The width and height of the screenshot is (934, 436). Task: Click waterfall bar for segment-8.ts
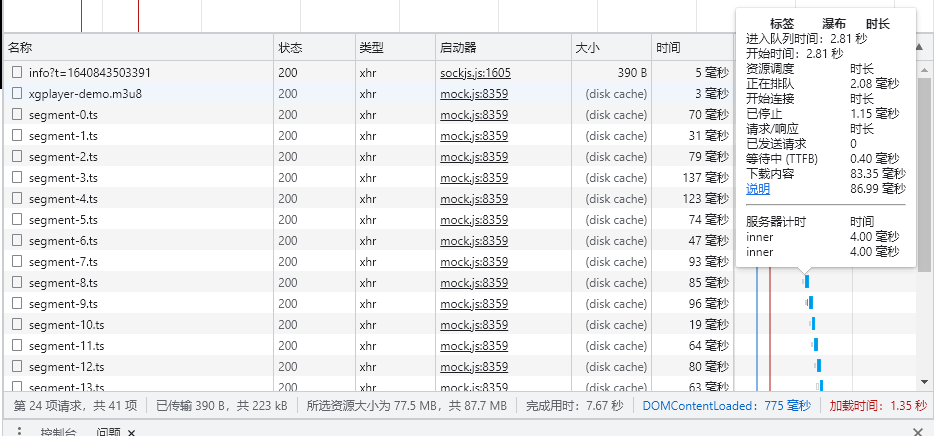[x=807, y=282]
